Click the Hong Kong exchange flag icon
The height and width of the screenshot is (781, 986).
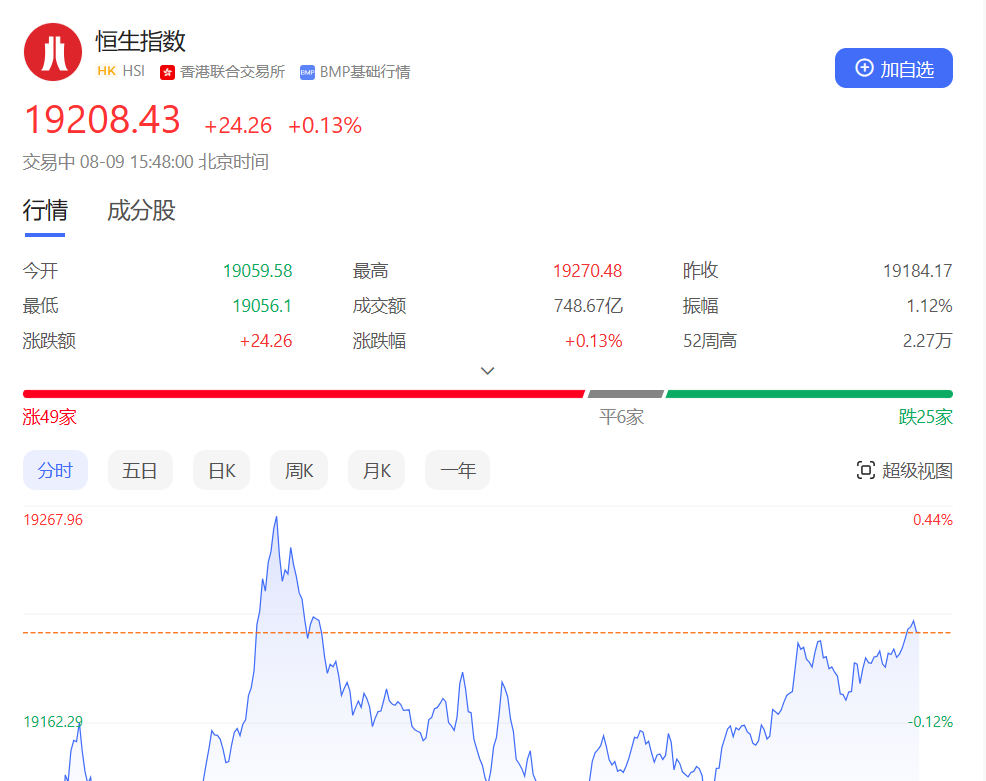[167, 72]
